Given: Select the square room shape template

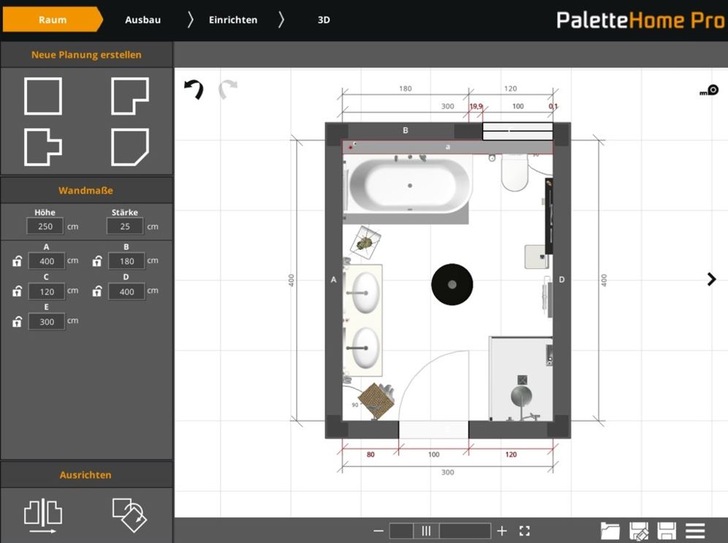Looking at the screenshot, I should coord(43,97).
